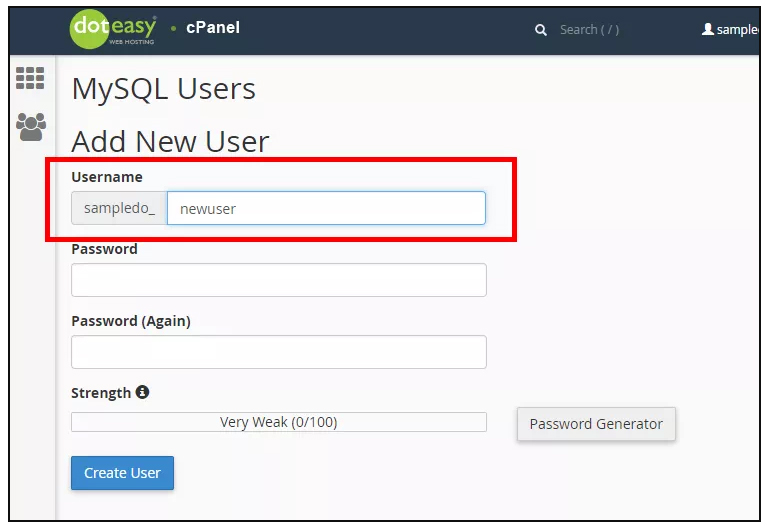770x528 pixels.
Task: Click the sampledo_ username prefix box
Action: click(119, 208)
